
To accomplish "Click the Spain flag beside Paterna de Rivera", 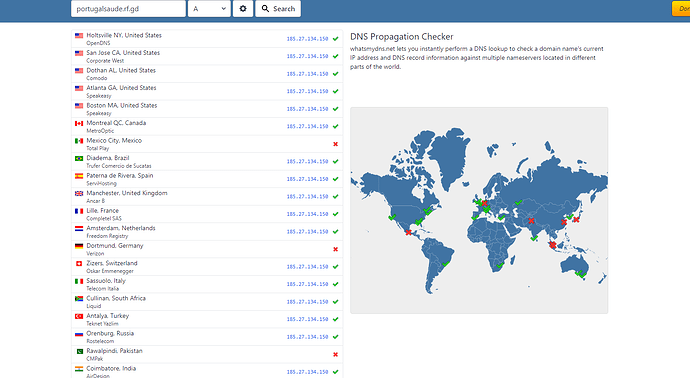I will (79, 176).
